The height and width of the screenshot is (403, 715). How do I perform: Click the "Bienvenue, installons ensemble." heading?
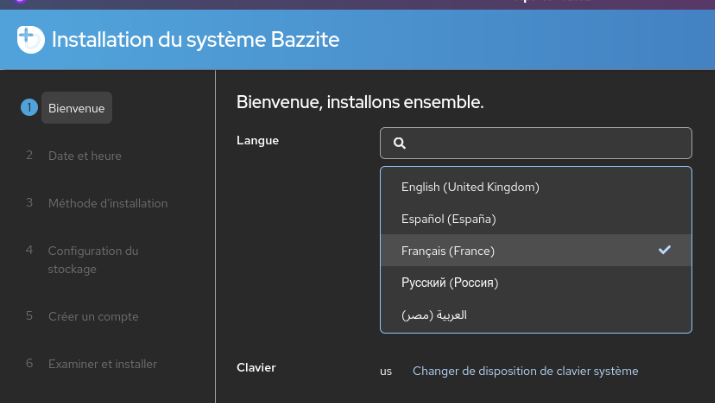point(360,102)
